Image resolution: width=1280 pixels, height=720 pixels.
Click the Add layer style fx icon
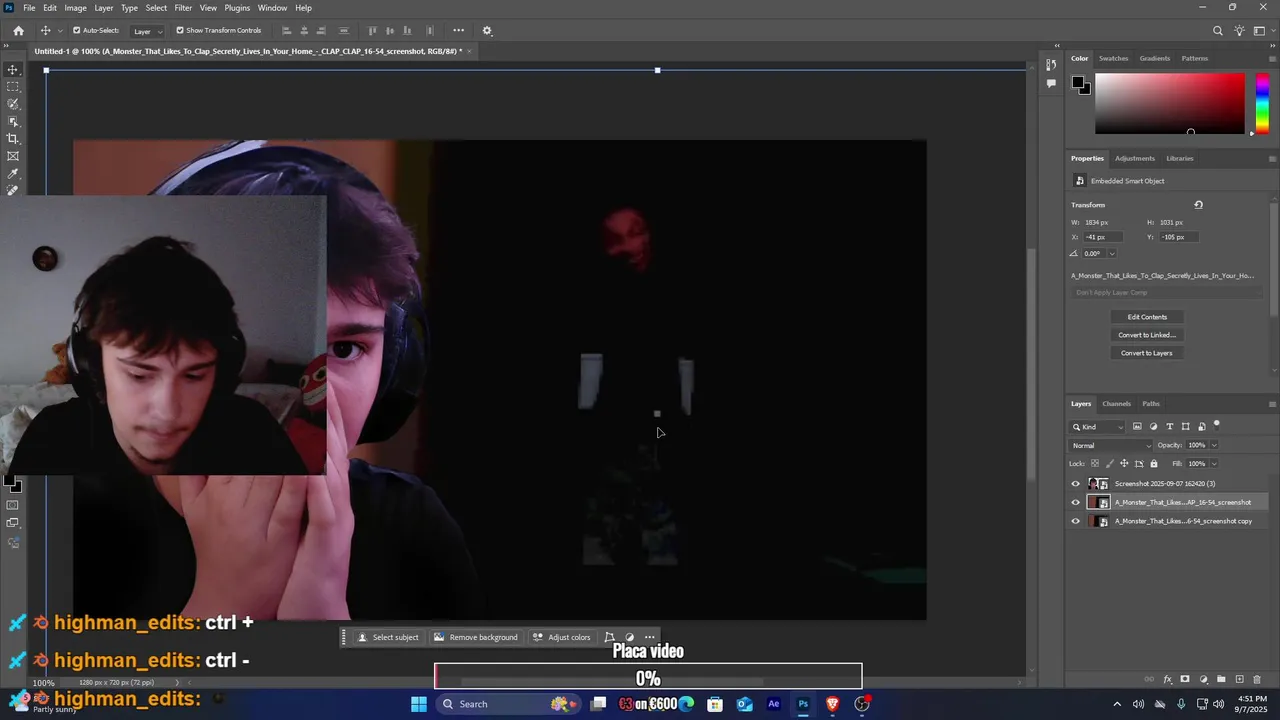[x=1167, y=679]
